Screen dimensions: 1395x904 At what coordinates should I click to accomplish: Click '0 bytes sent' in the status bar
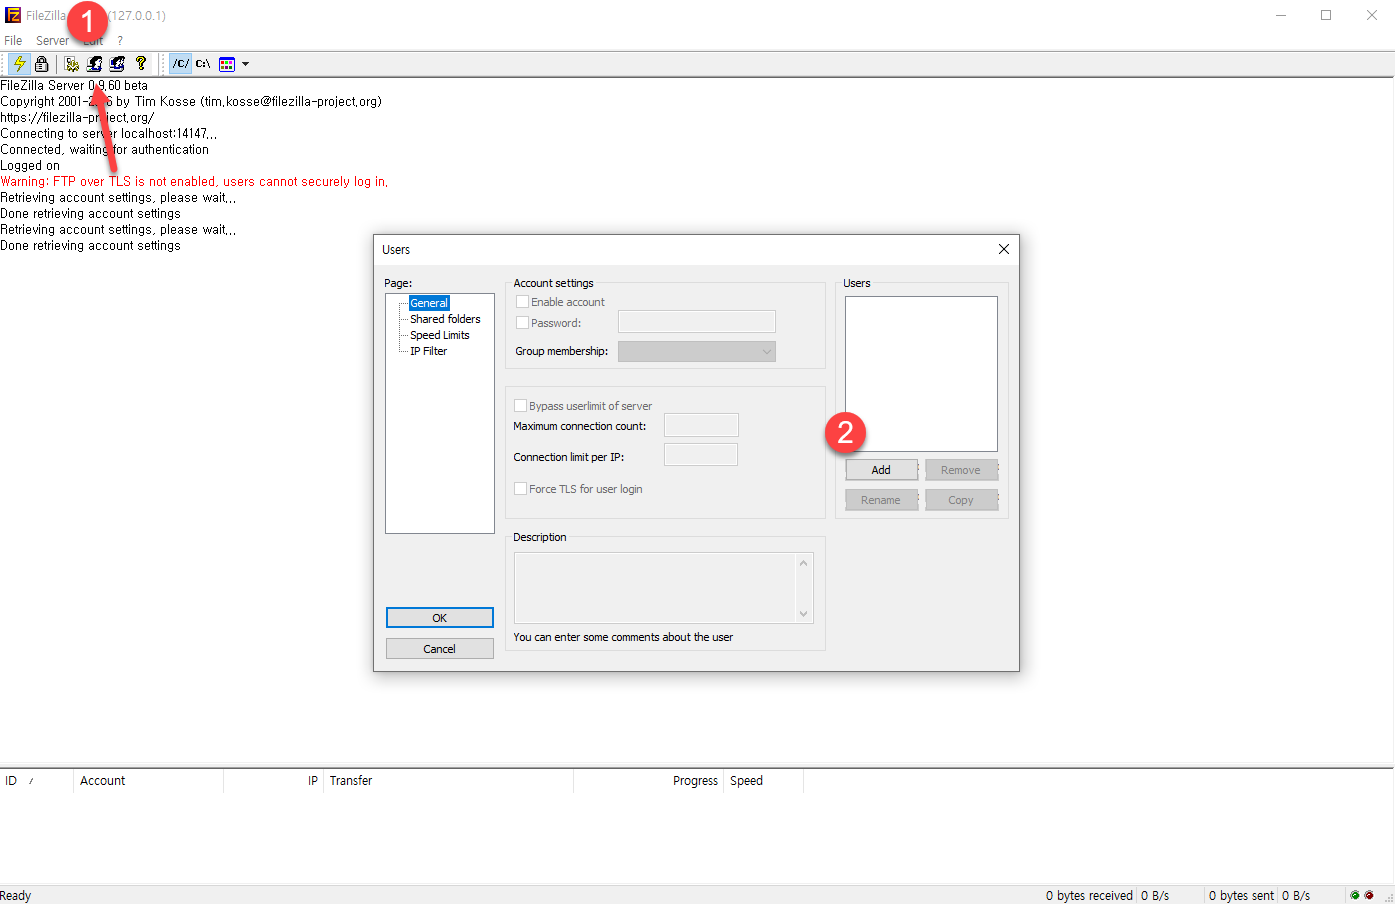(x=1241, y=896)
